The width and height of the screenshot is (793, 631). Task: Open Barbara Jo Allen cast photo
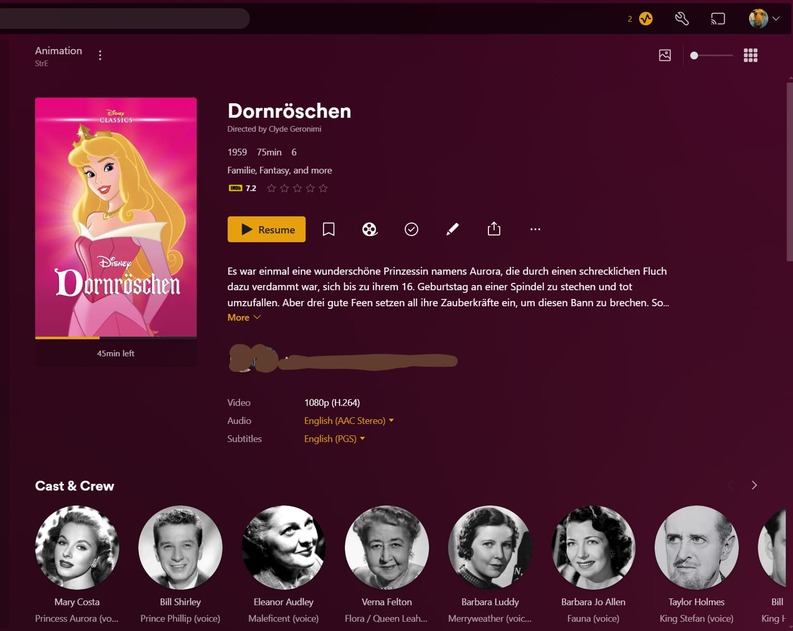593,548
